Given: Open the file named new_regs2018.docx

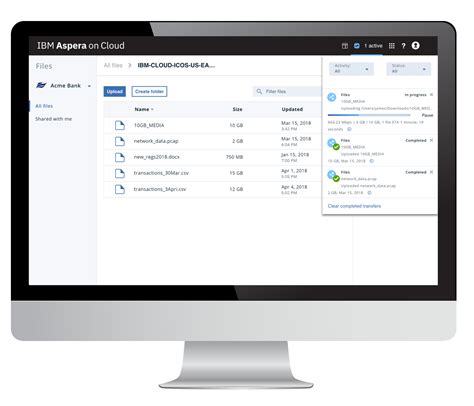Looking at the screenshot, I should point(157,157).
